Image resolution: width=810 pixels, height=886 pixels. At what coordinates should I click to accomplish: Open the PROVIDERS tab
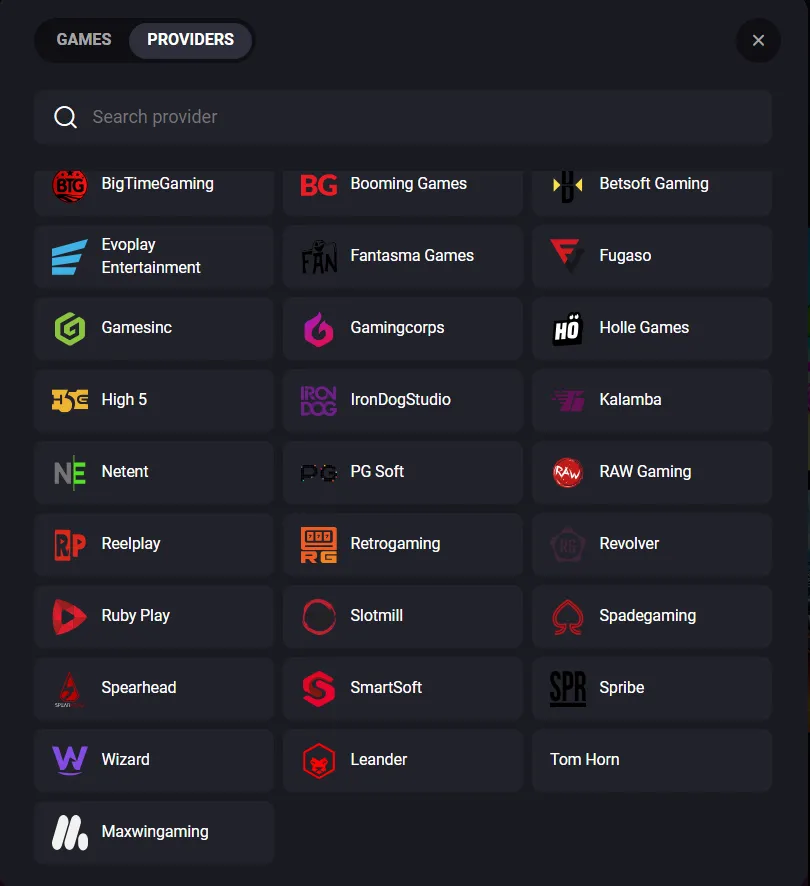coord(190,40)
